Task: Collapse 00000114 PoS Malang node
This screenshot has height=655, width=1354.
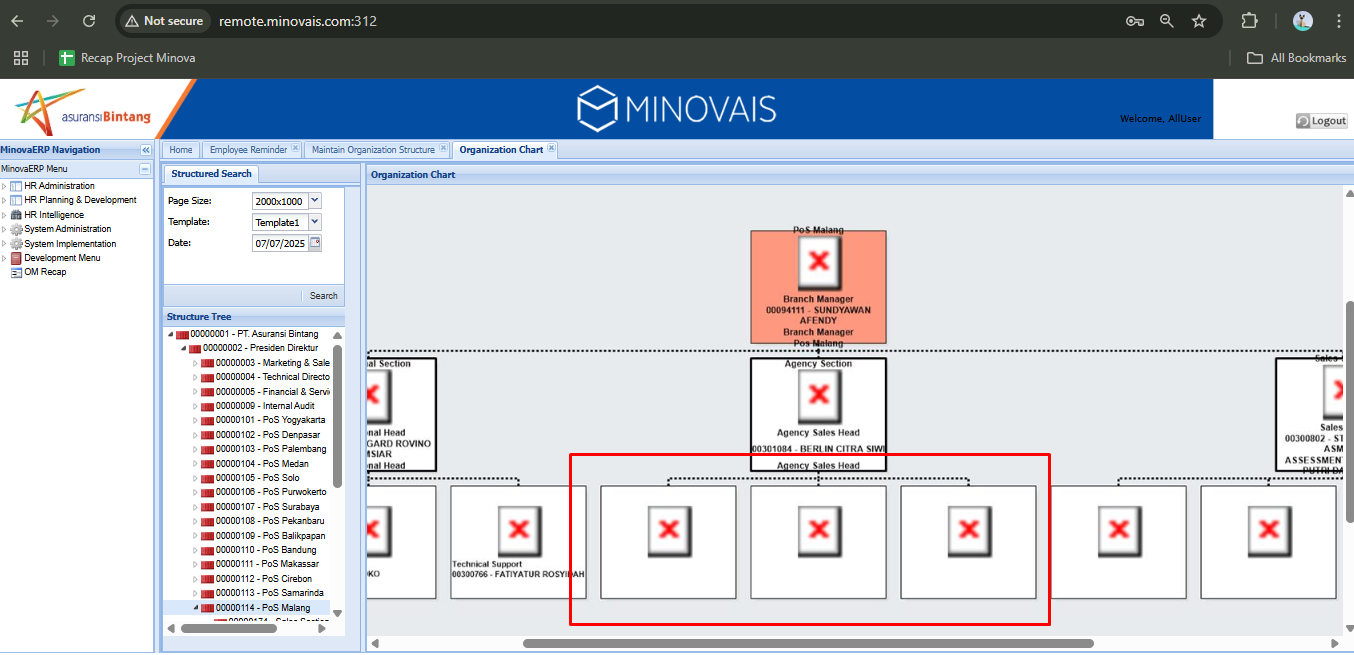Action: (x=195, y=608)
